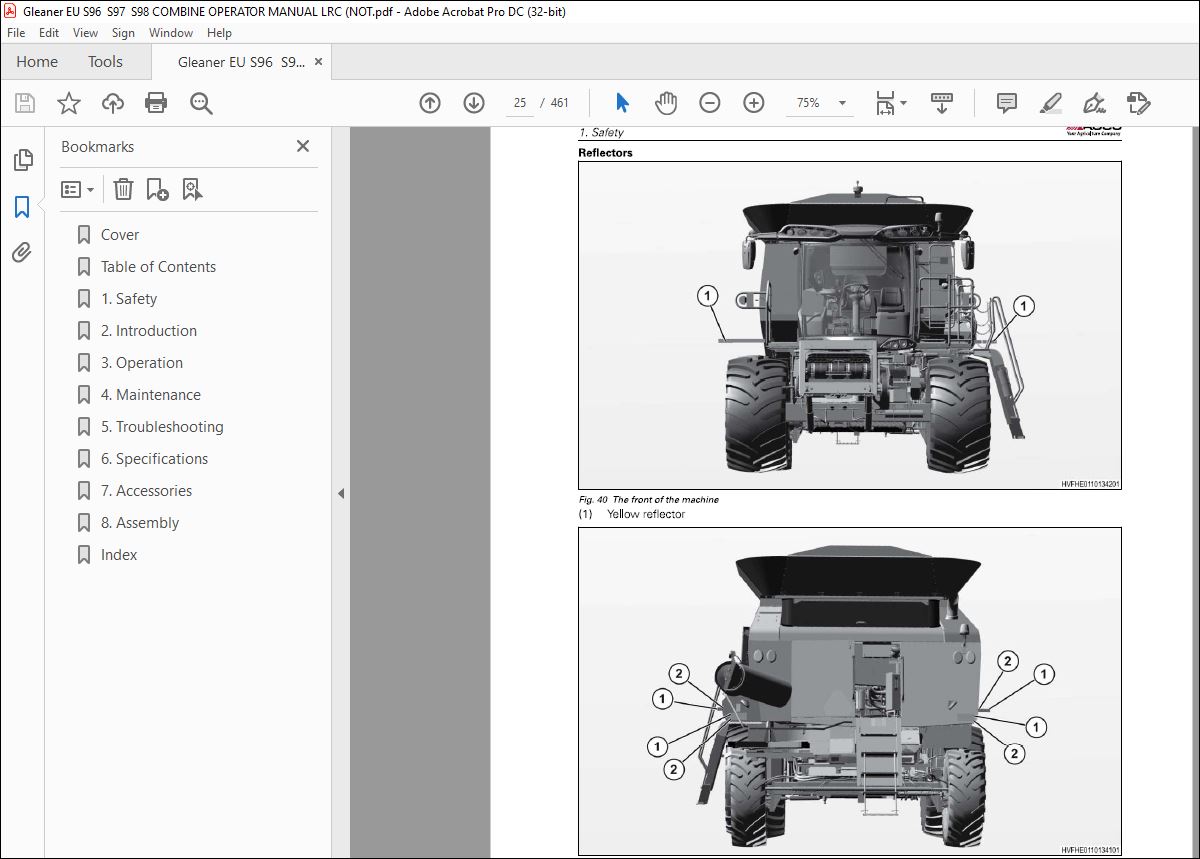Close the Bookmarks panel
The image size is (1200, 859).
[x=303, y=146]
